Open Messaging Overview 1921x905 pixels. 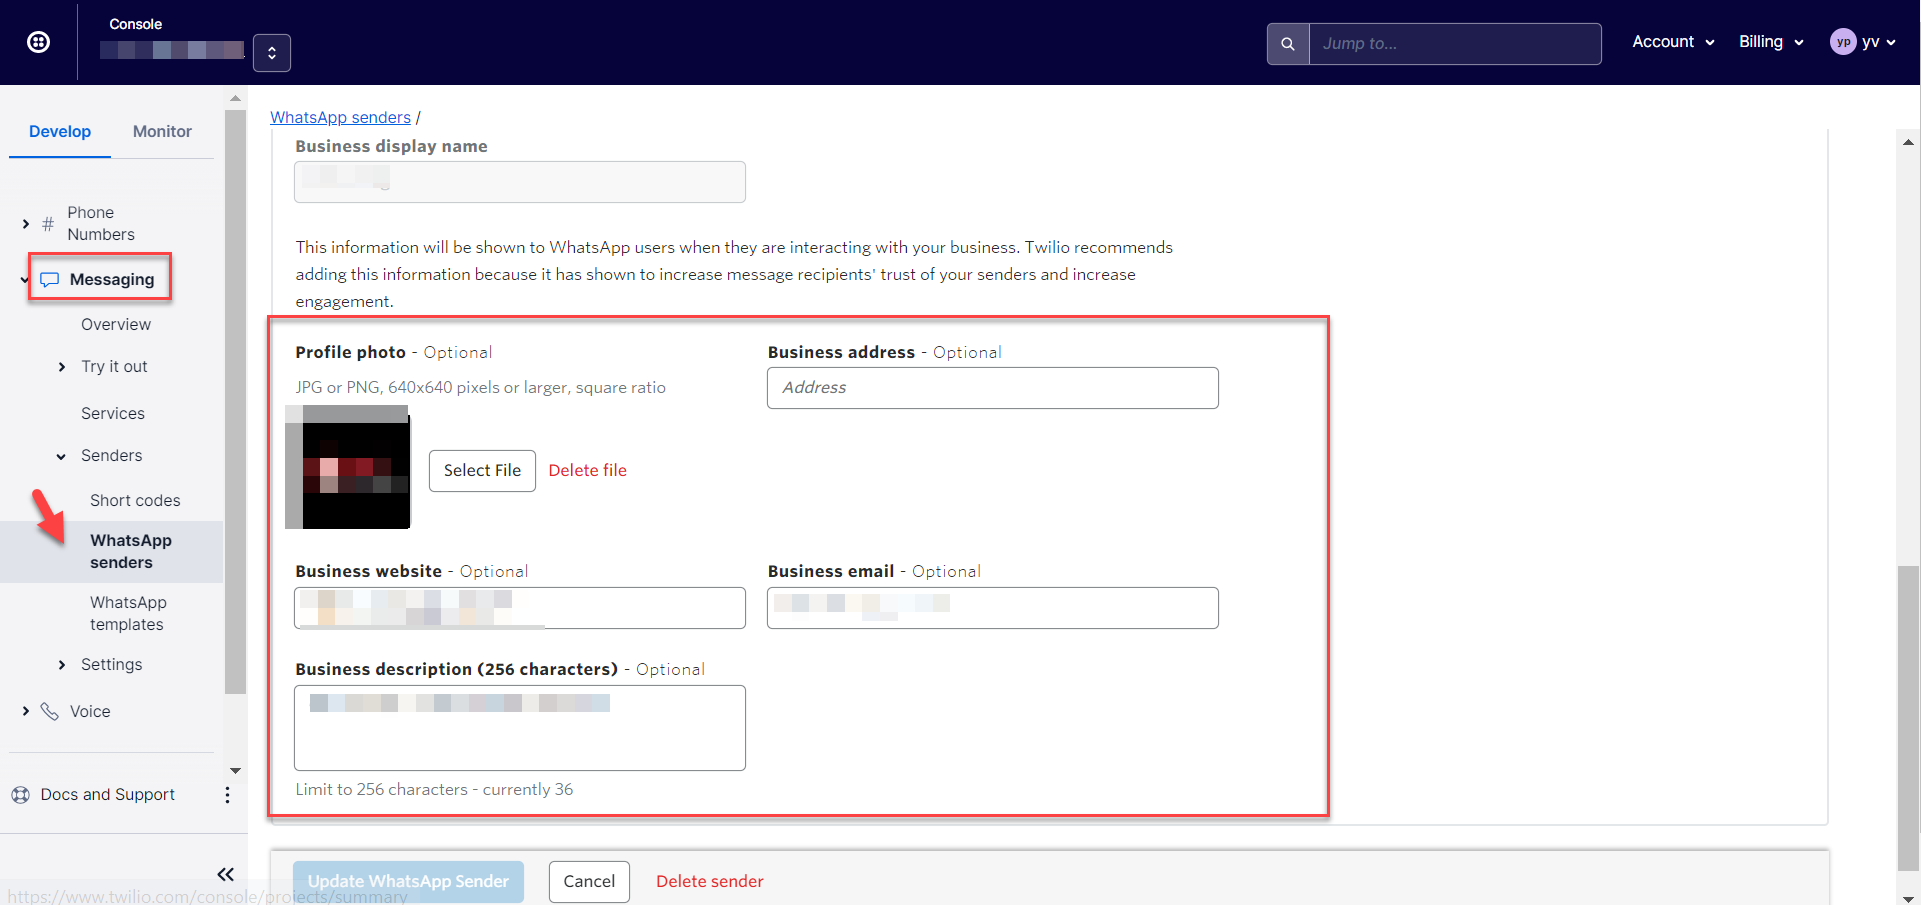(x=116, y=325)
